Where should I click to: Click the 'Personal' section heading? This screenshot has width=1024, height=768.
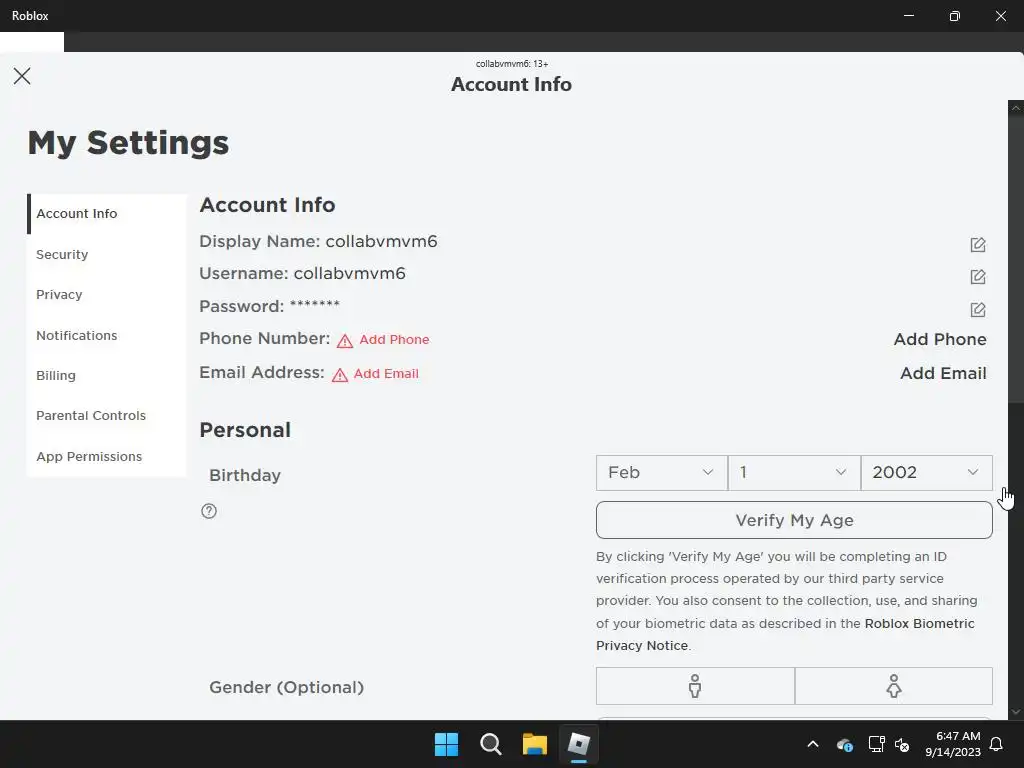(245, 430)
